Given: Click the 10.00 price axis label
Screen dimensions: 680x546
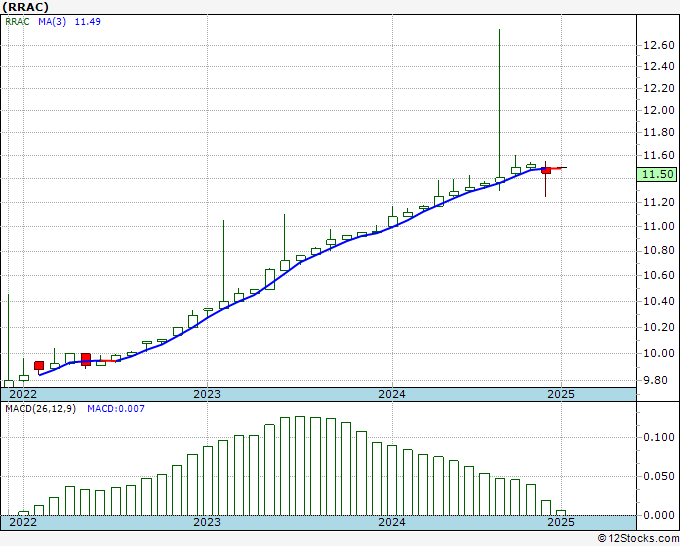Looking at the screenshot, I should point(656,354).
